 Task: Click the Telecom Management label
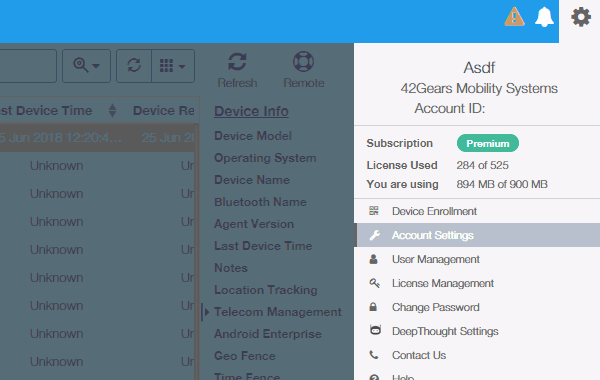277,312
